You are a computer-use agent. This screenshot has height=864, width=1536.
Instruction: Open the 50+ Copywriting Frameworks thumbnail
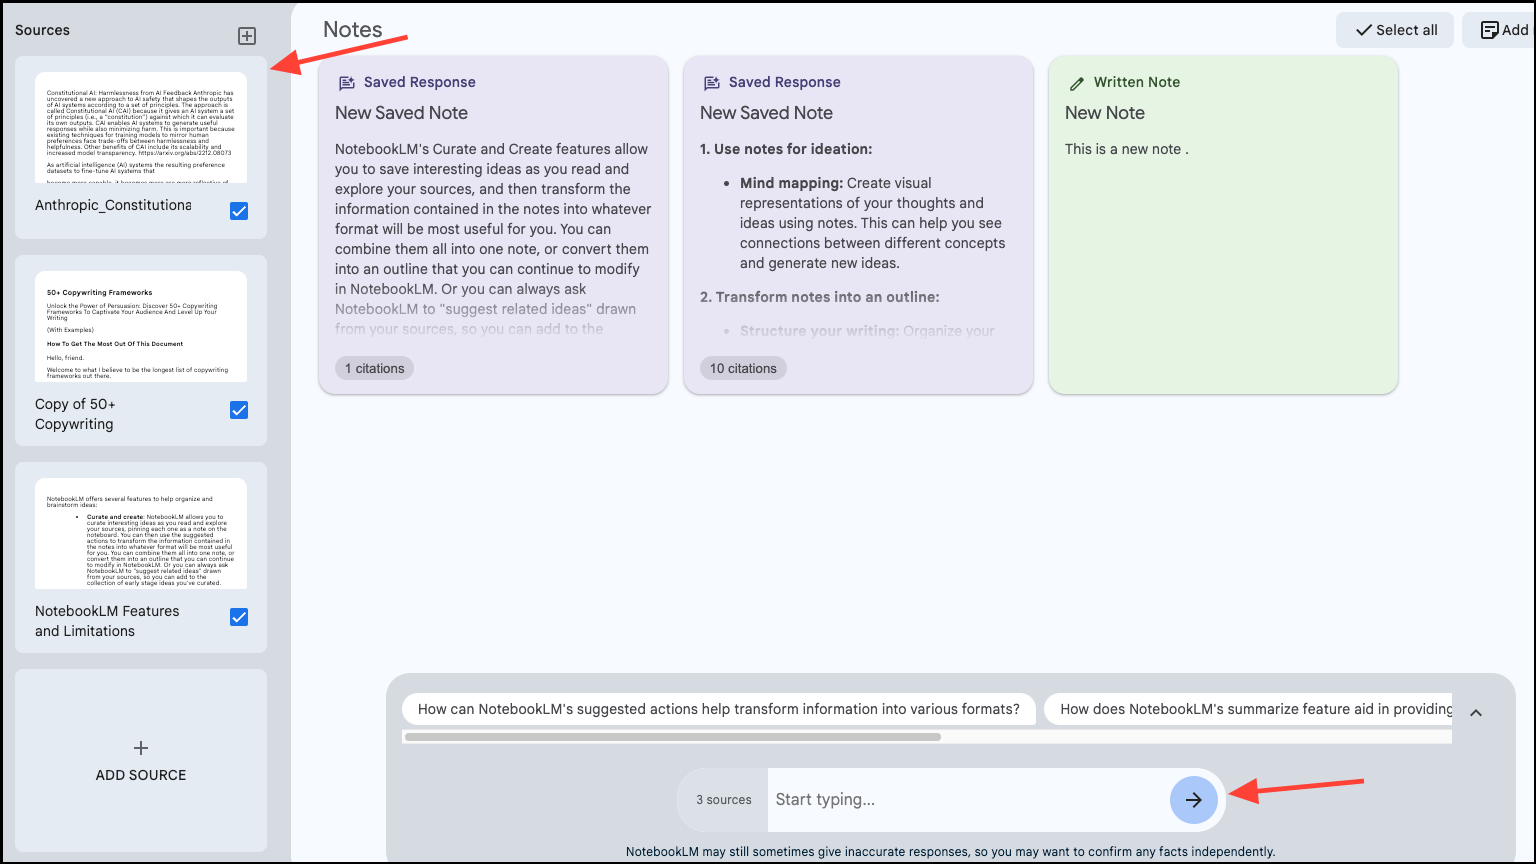pos(141,326)
